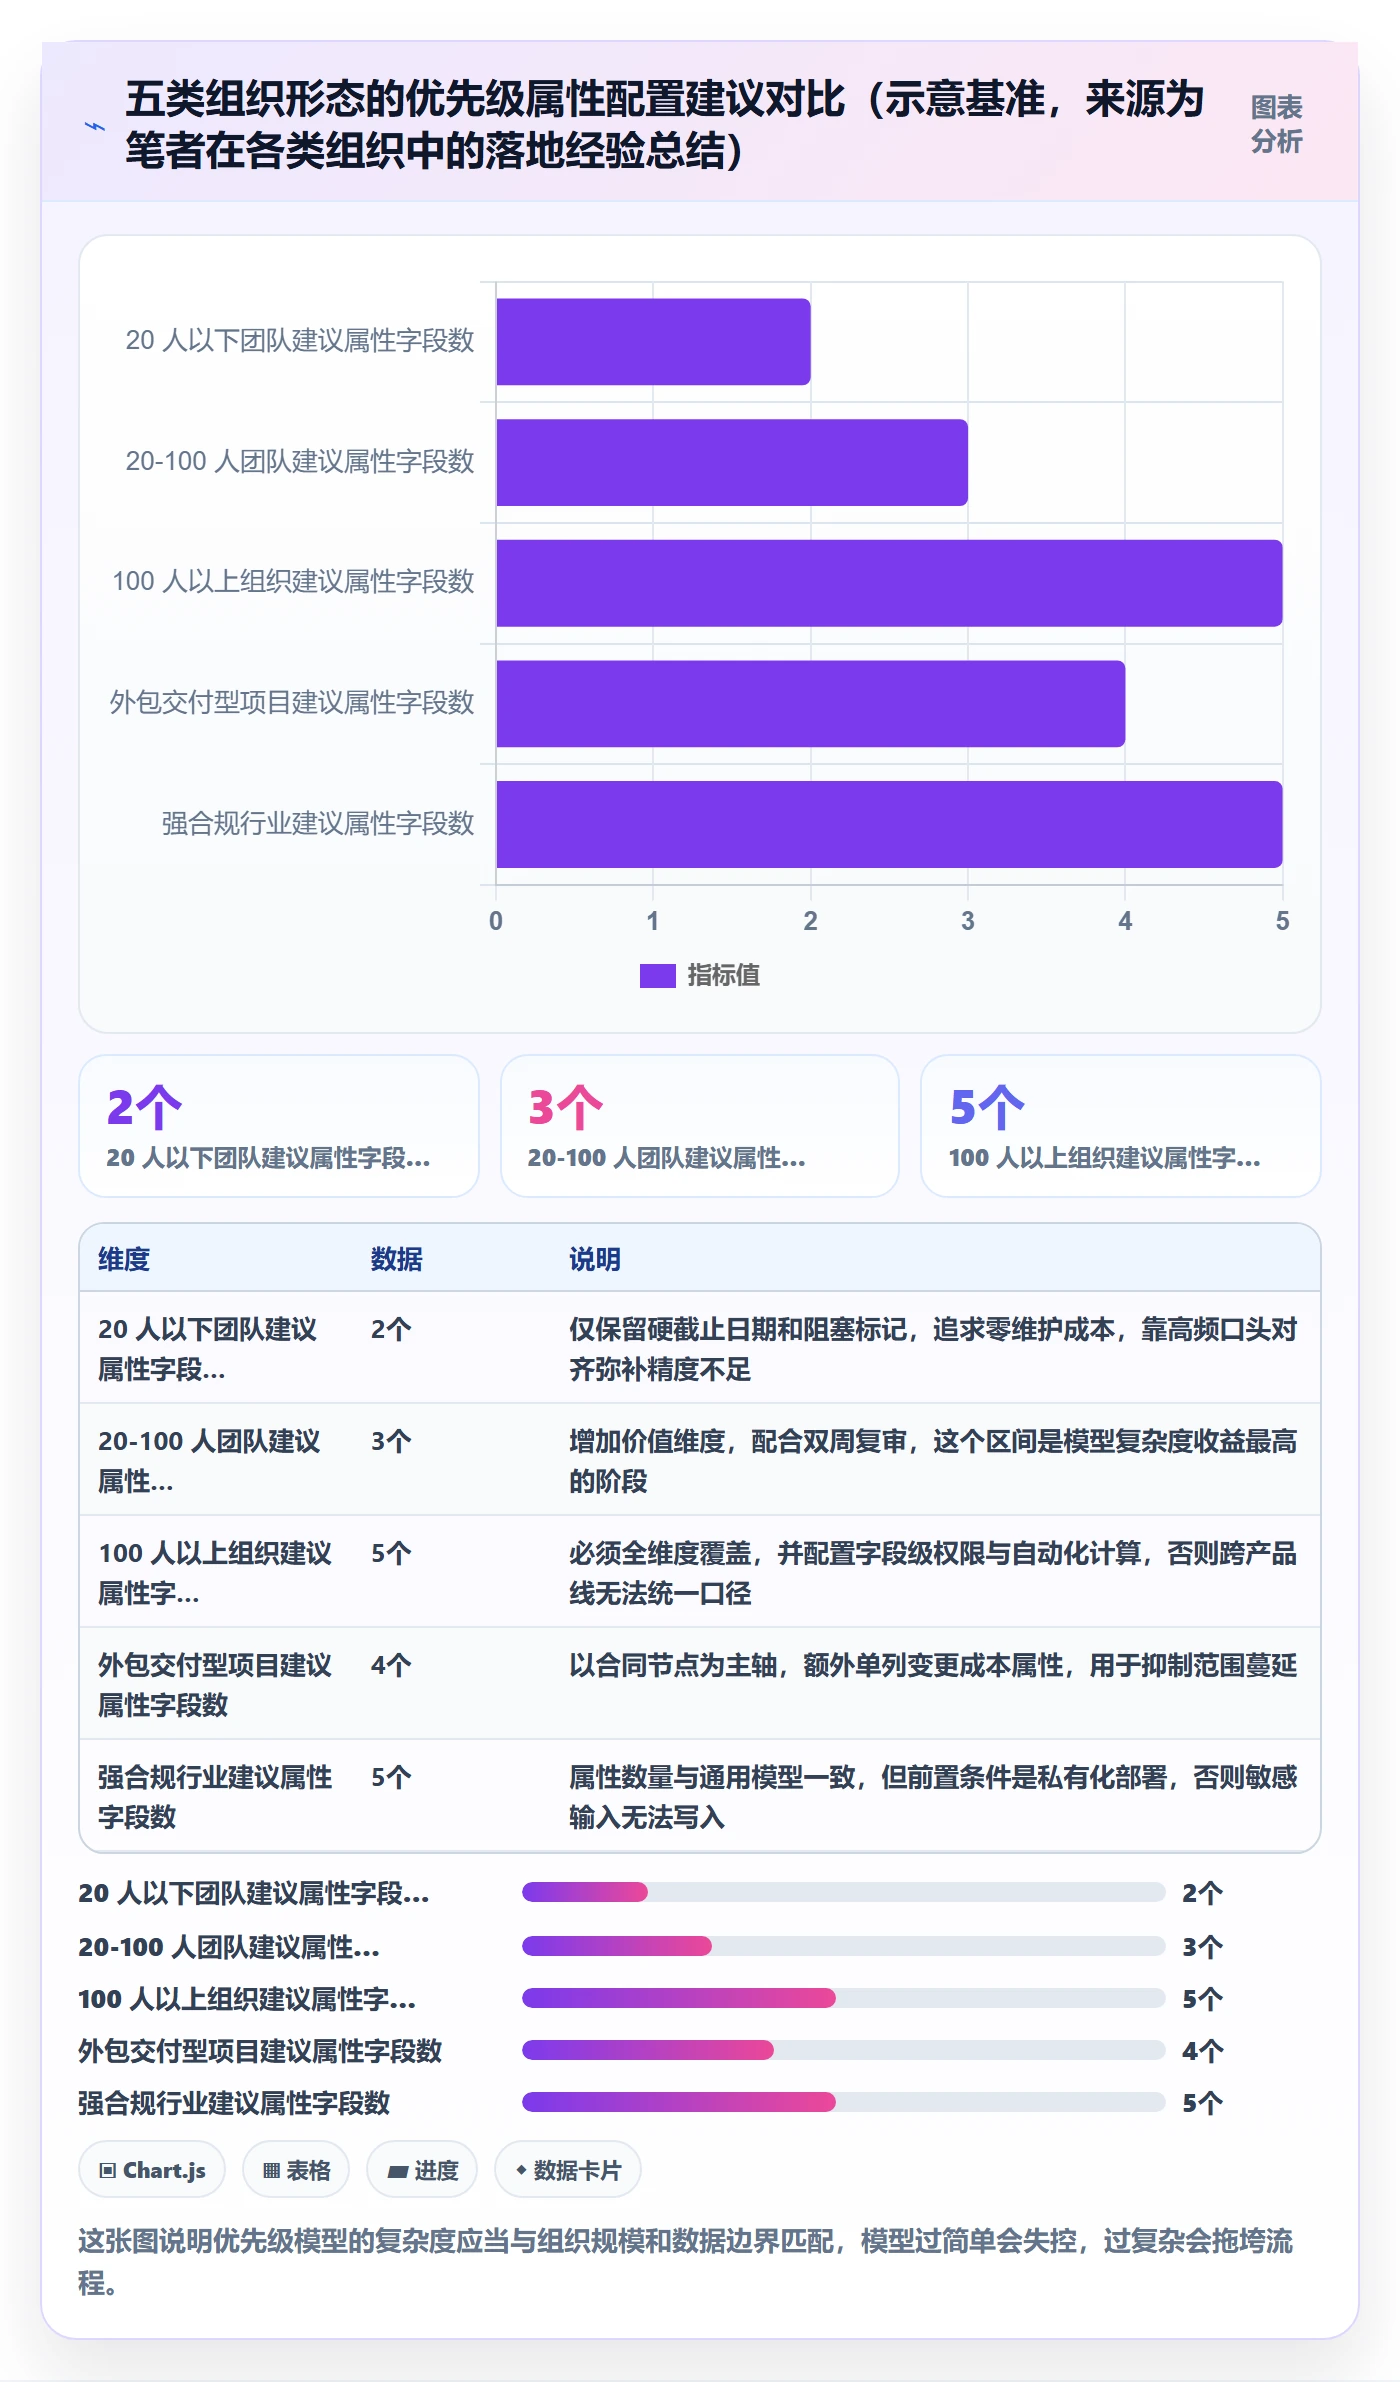The width and height of the screenshot is (1400, 2382).
Task: Click y-axis label 100 人以上组织建议属性字段数
Action: click(x=293, y=582)
